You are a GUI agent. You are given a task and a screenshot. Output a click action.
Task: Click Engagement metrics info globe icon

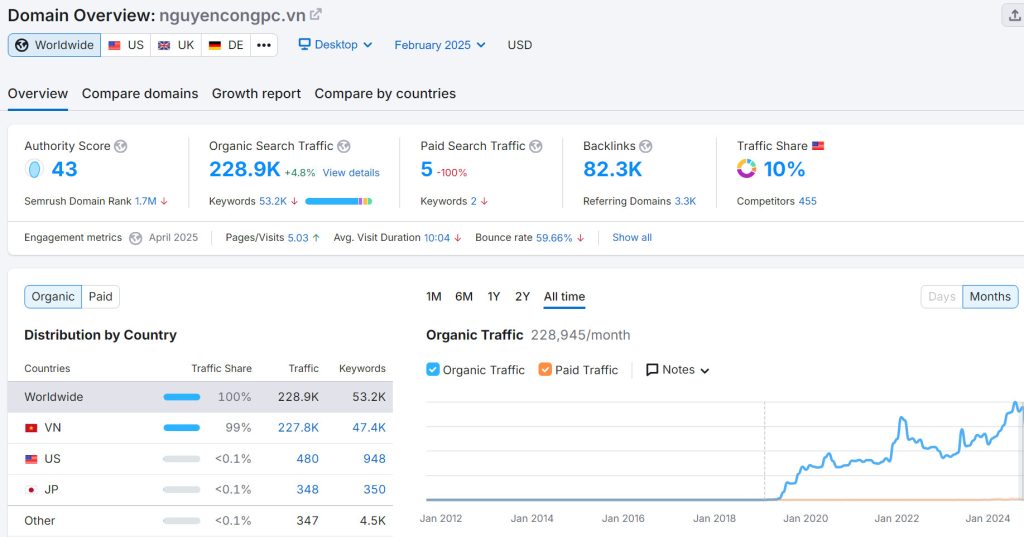(x=135, y=238)
